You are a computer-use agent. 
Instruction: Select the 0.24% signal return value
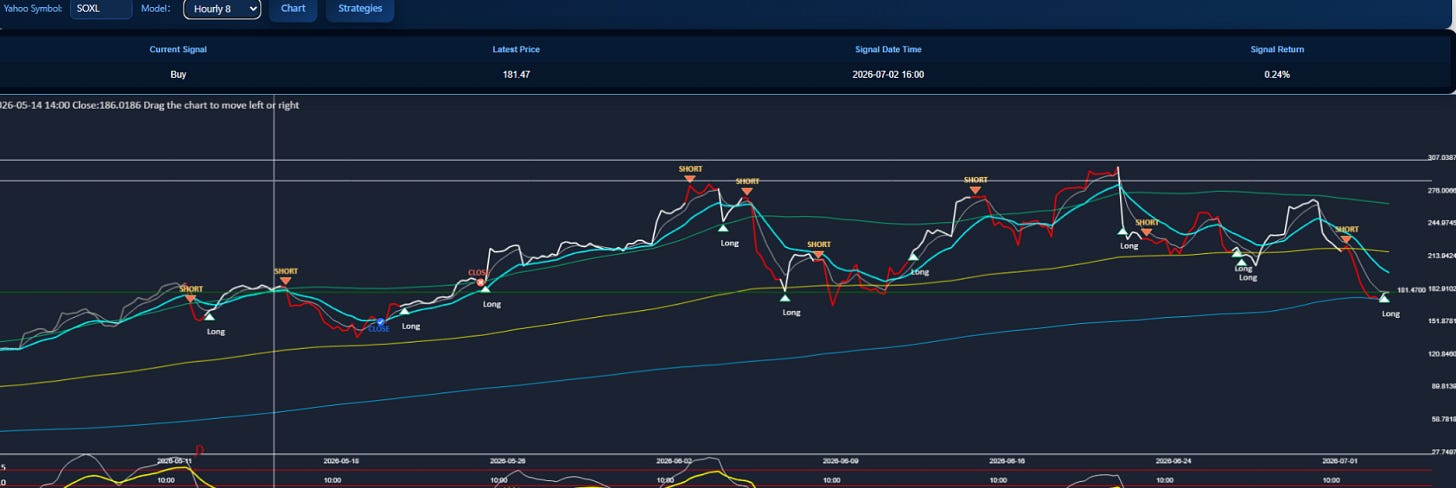pos(1277,74)
